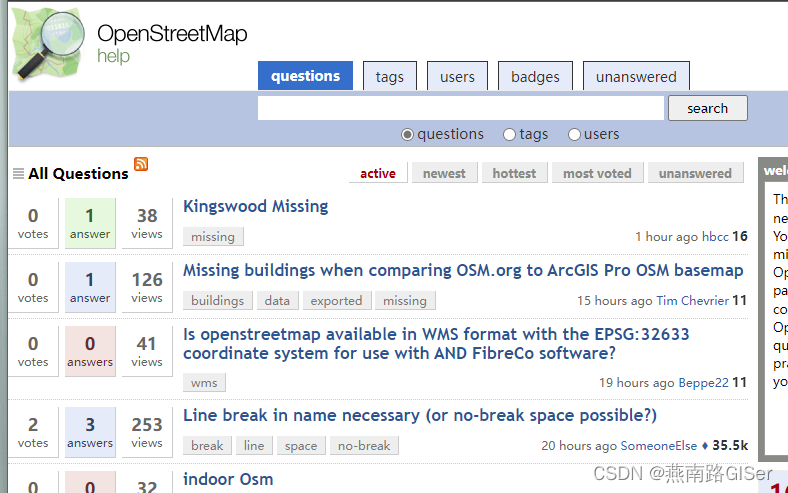The height and width of the screenshot is (493, 788).
Task: Open user hbcc profile
Action: 715,237
